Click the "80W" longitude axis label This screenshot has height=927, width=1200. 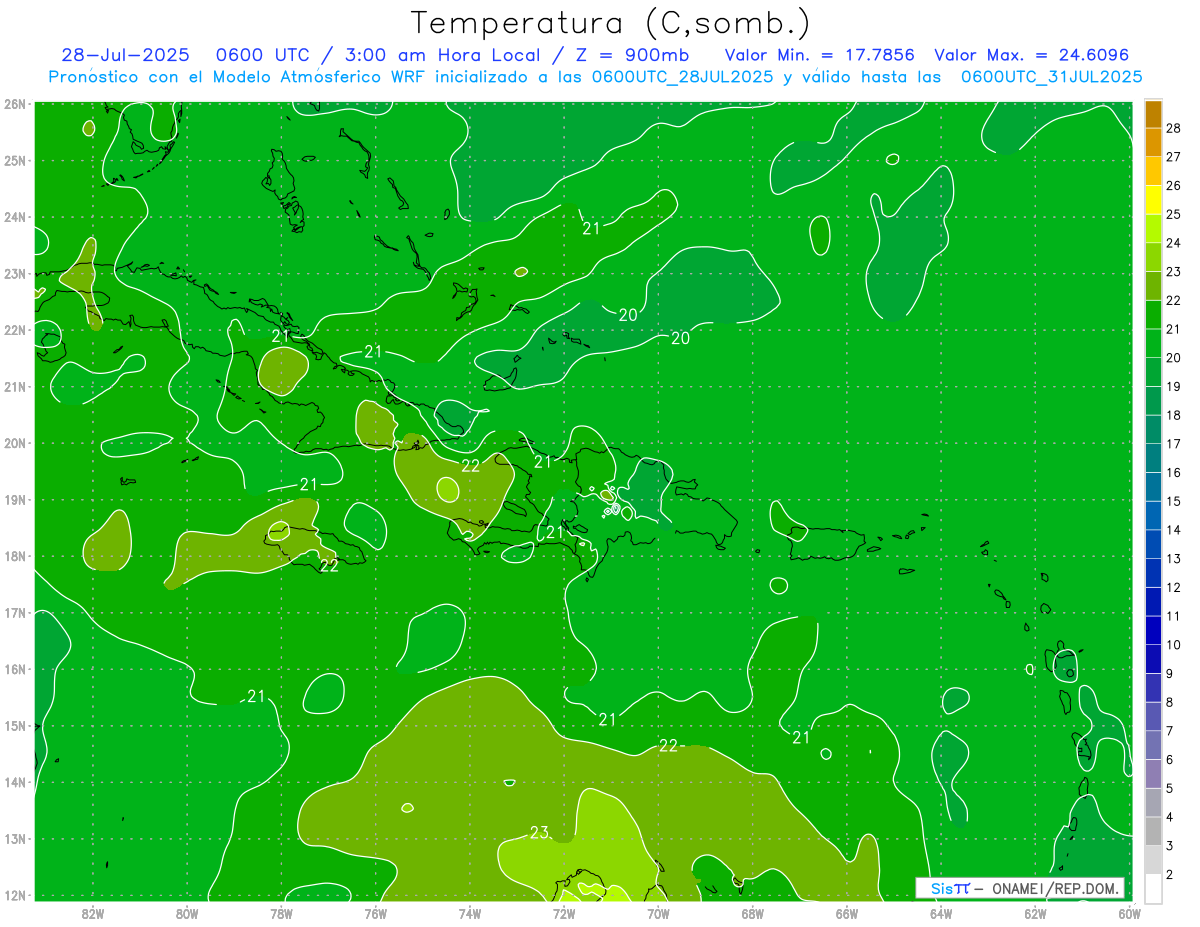click(187, 912)
